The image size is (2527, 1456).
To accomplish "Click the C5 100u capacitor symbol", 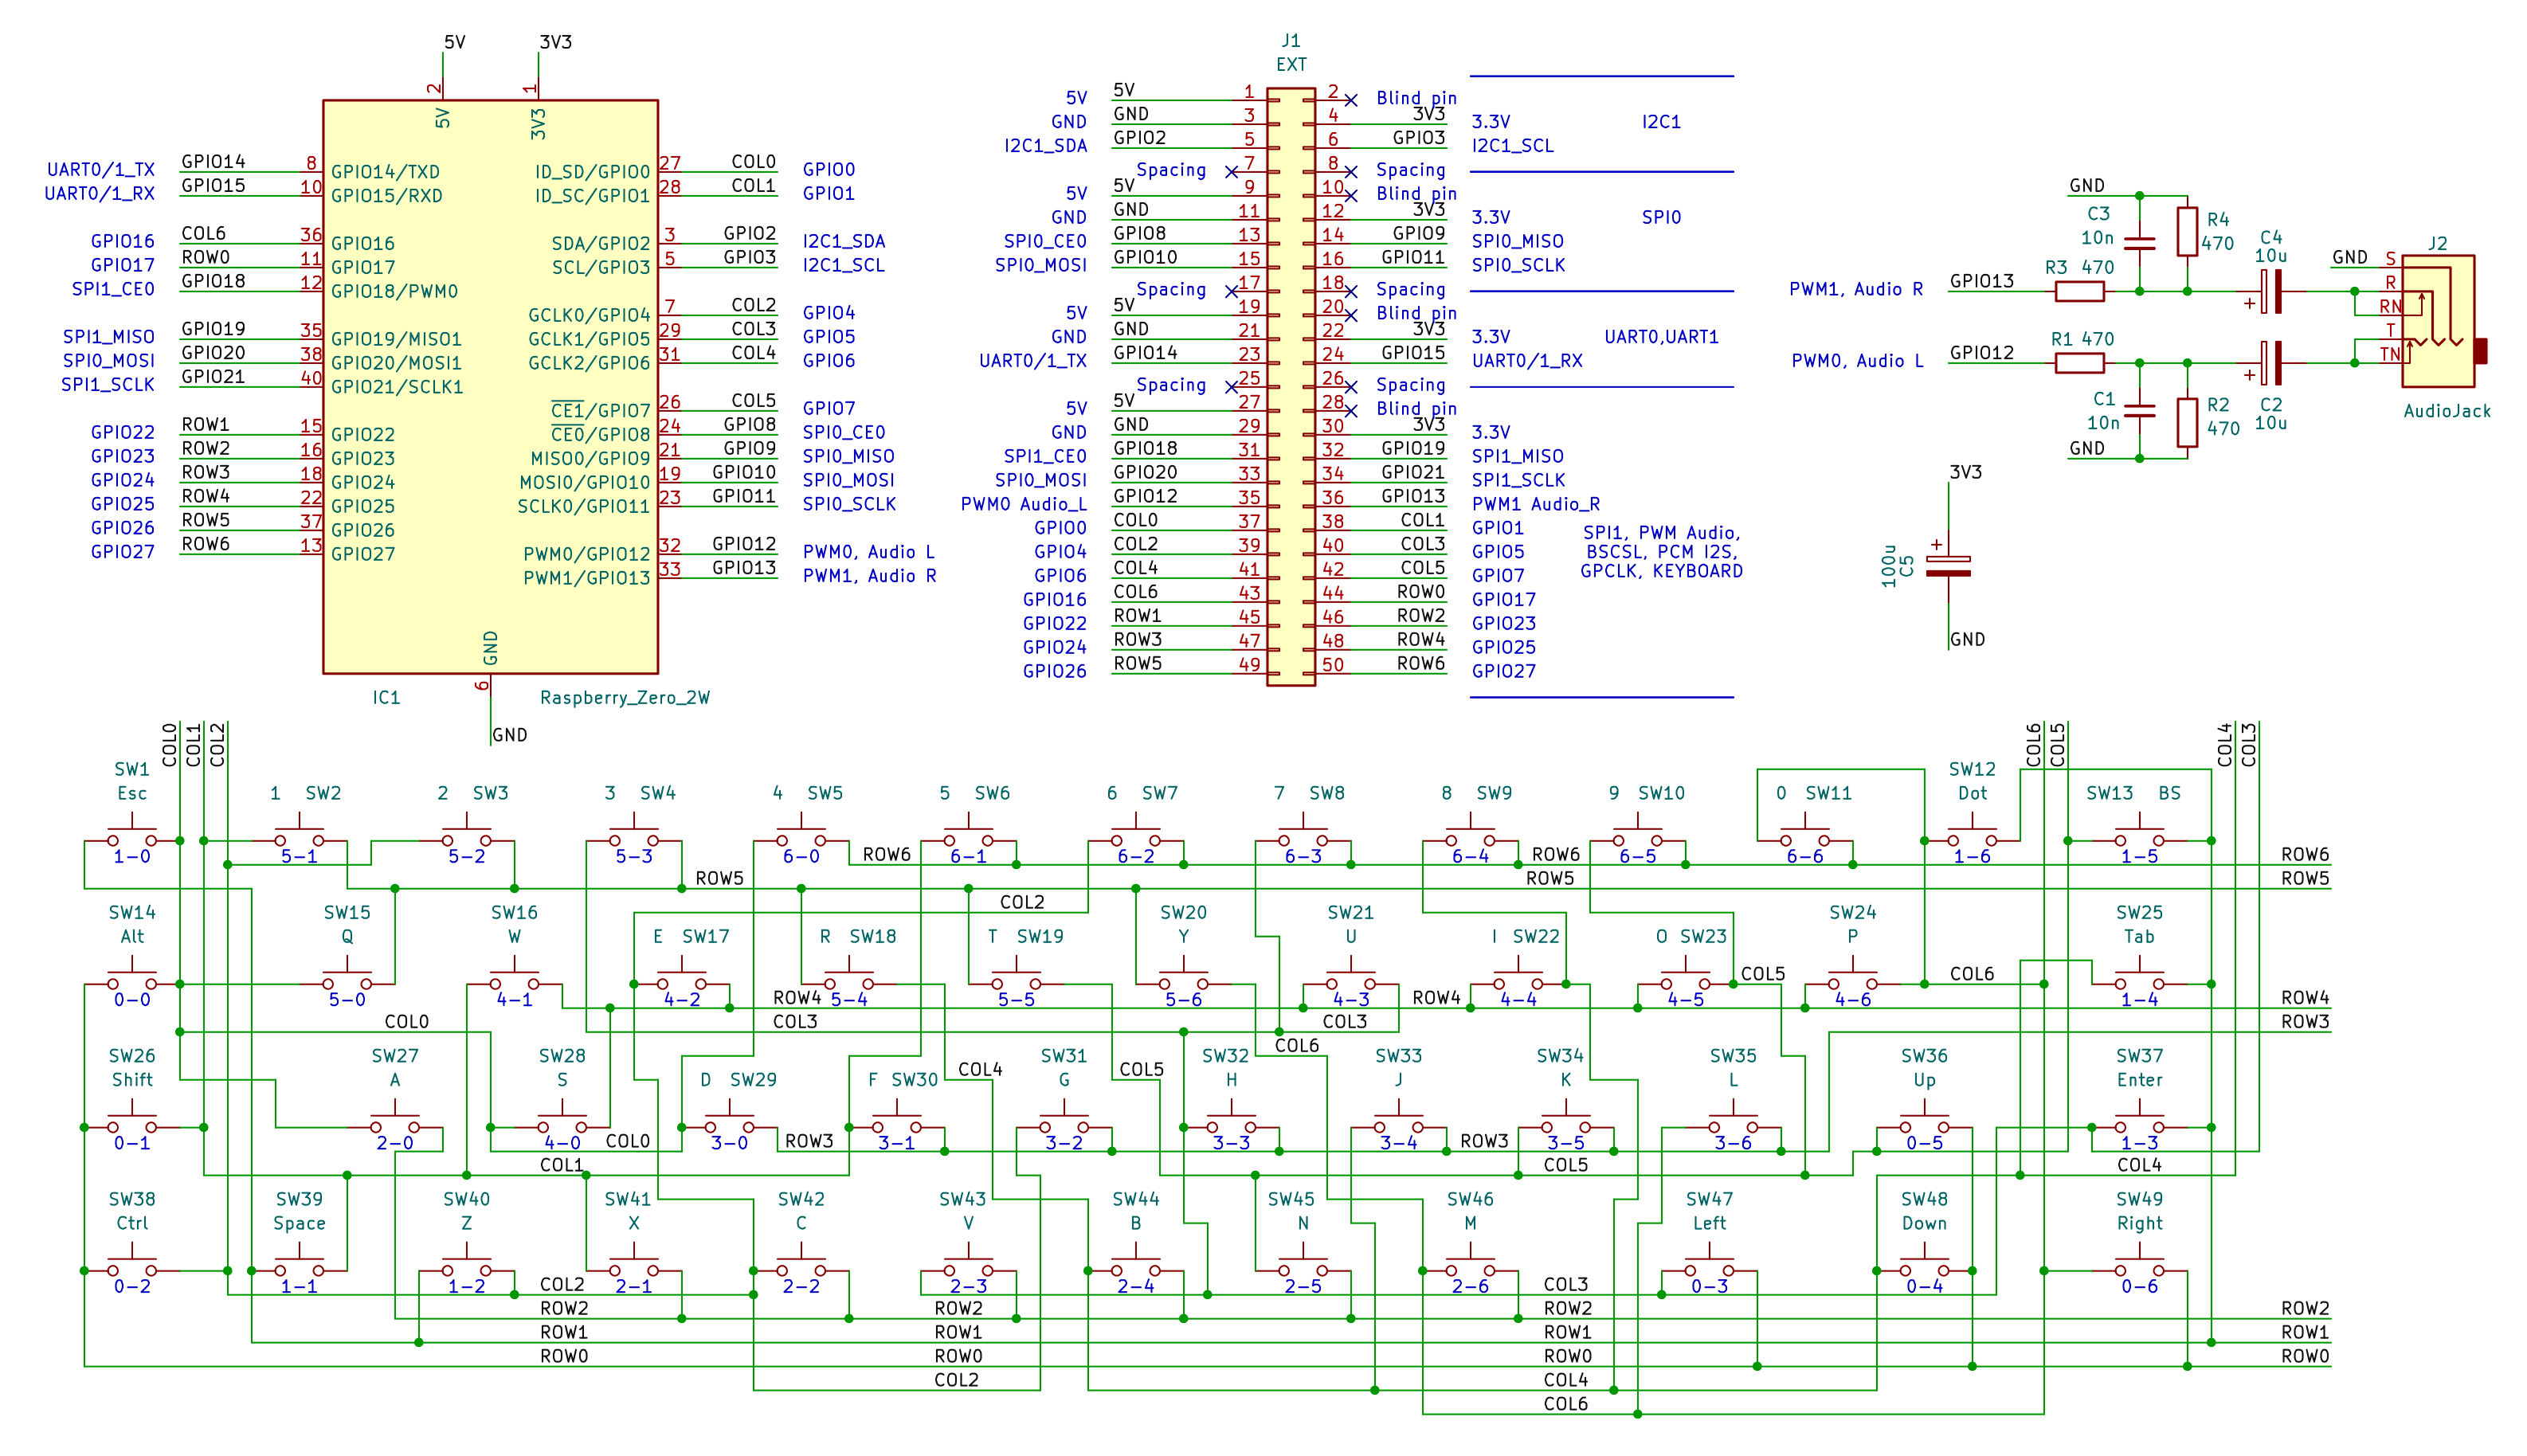I will (x=1948, y=566).
